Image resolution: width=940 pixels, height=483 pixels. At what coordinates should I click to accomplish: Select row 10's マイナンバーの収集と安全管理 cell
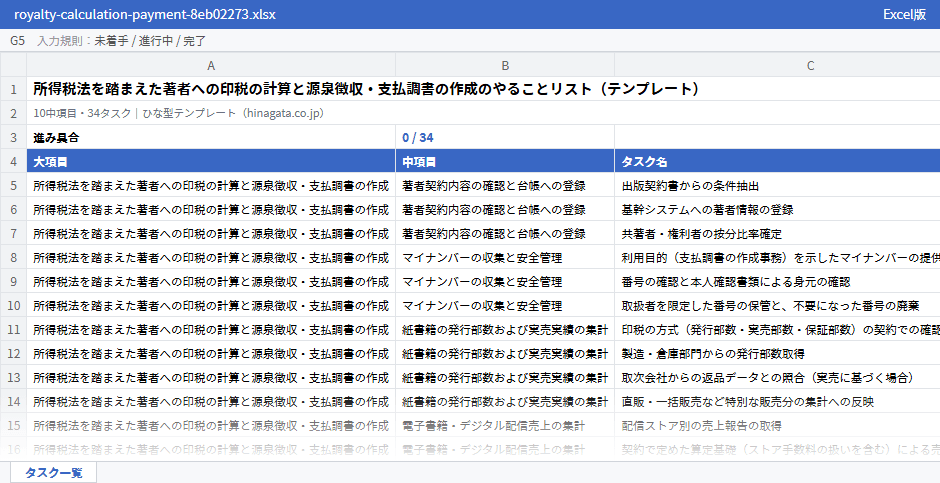pos(505,306)
